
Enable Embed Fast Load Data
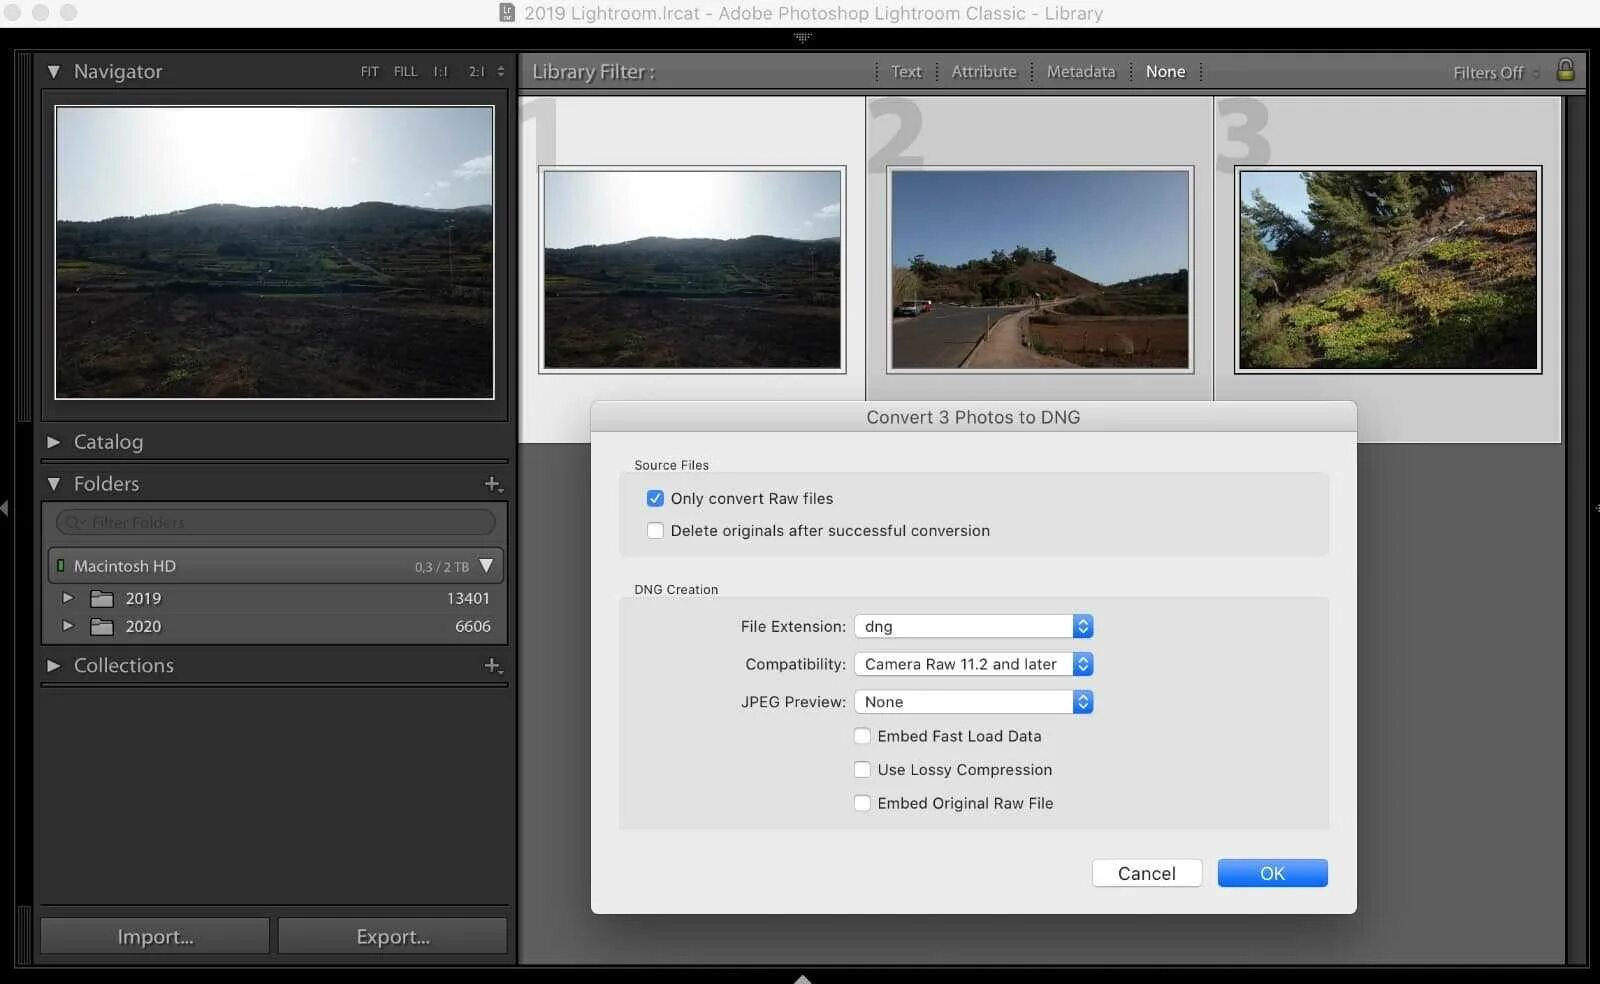click(x=862, y=736)
